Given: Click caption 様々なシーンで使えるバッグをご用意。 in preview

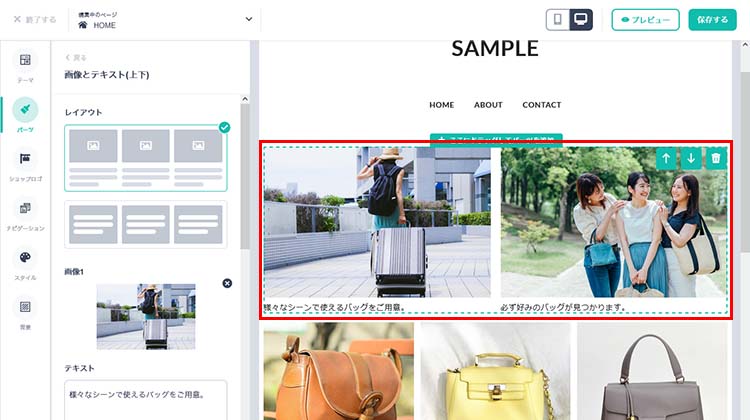Looking at the screenshot, I should pos(335,307).
